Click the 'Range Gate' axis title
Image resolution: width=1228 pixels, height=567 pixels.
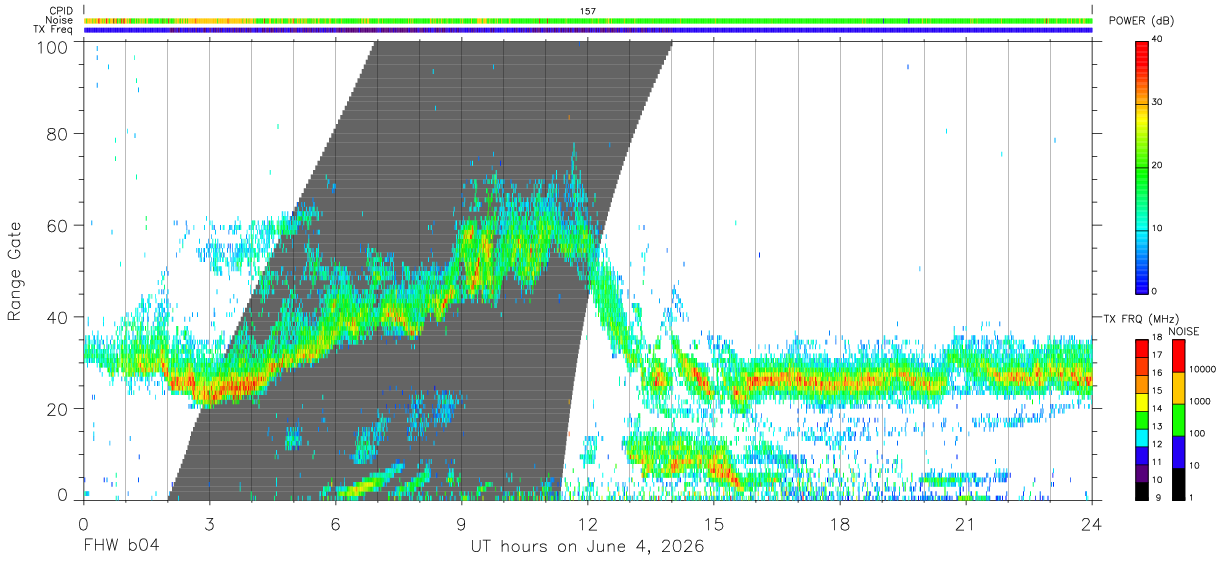click(x=15, y=272)
